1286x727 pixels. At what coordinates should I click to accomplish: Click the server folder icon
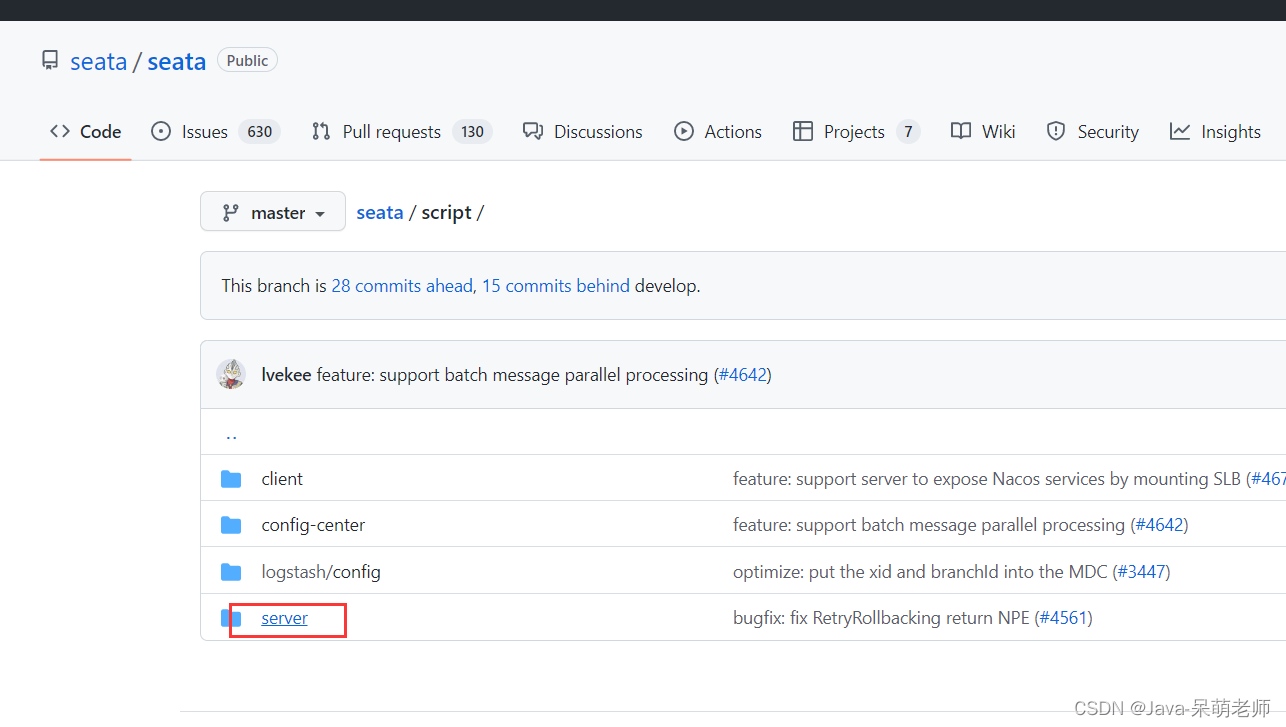click(231, 617)
